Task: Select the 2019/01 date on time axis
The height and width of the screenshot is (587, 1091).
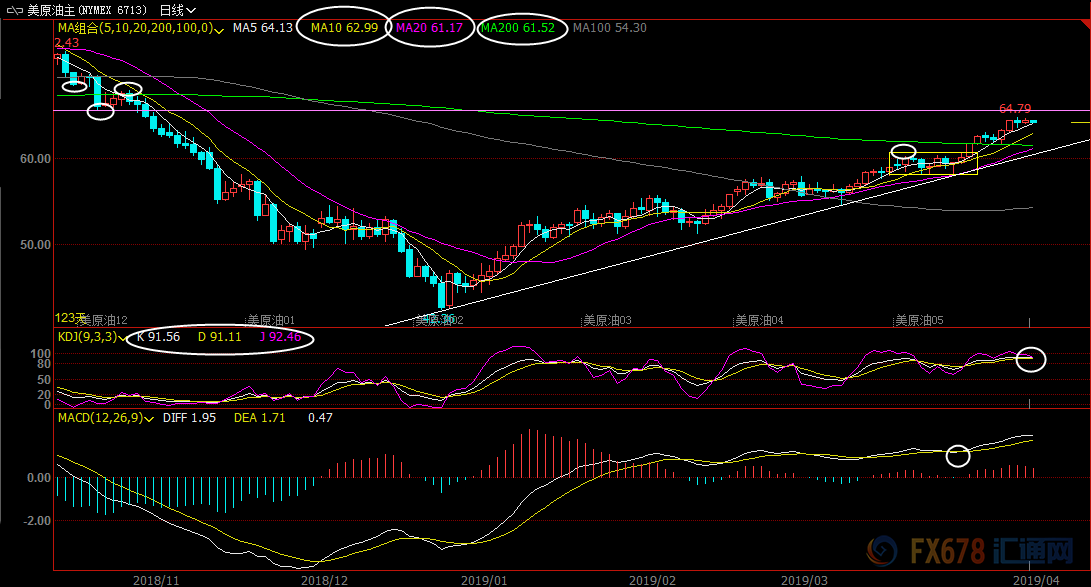Action: tap(485, 579)
